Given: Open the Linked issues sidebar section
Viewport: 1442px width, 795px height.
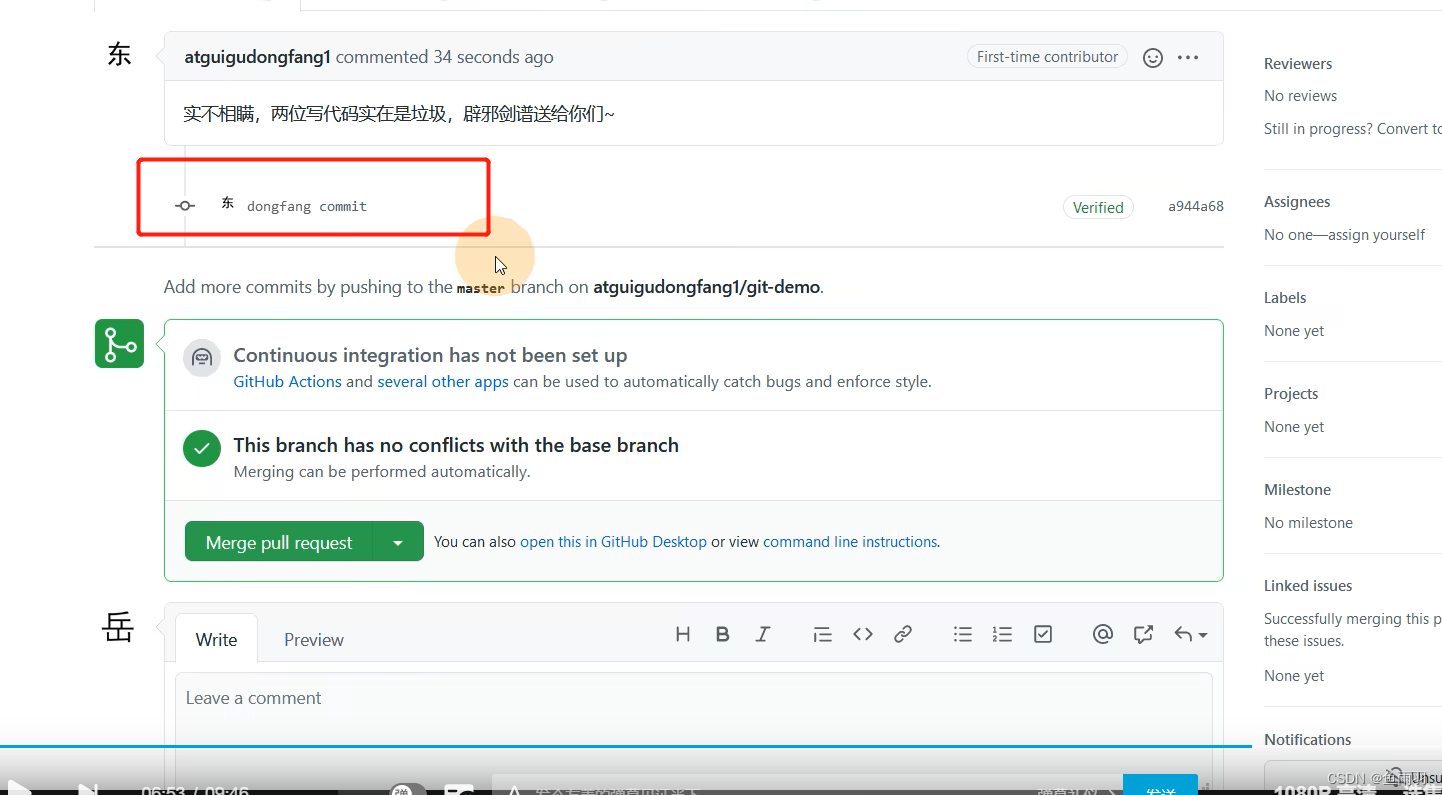Looking at the screenshot, I should (1308, 585).
